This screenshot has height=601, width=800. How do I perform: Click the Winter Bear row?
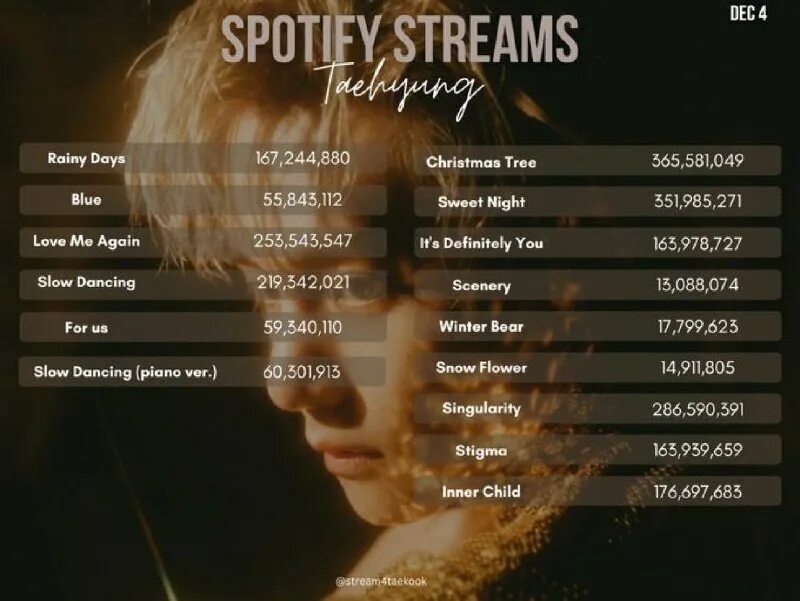click(597, 326)
